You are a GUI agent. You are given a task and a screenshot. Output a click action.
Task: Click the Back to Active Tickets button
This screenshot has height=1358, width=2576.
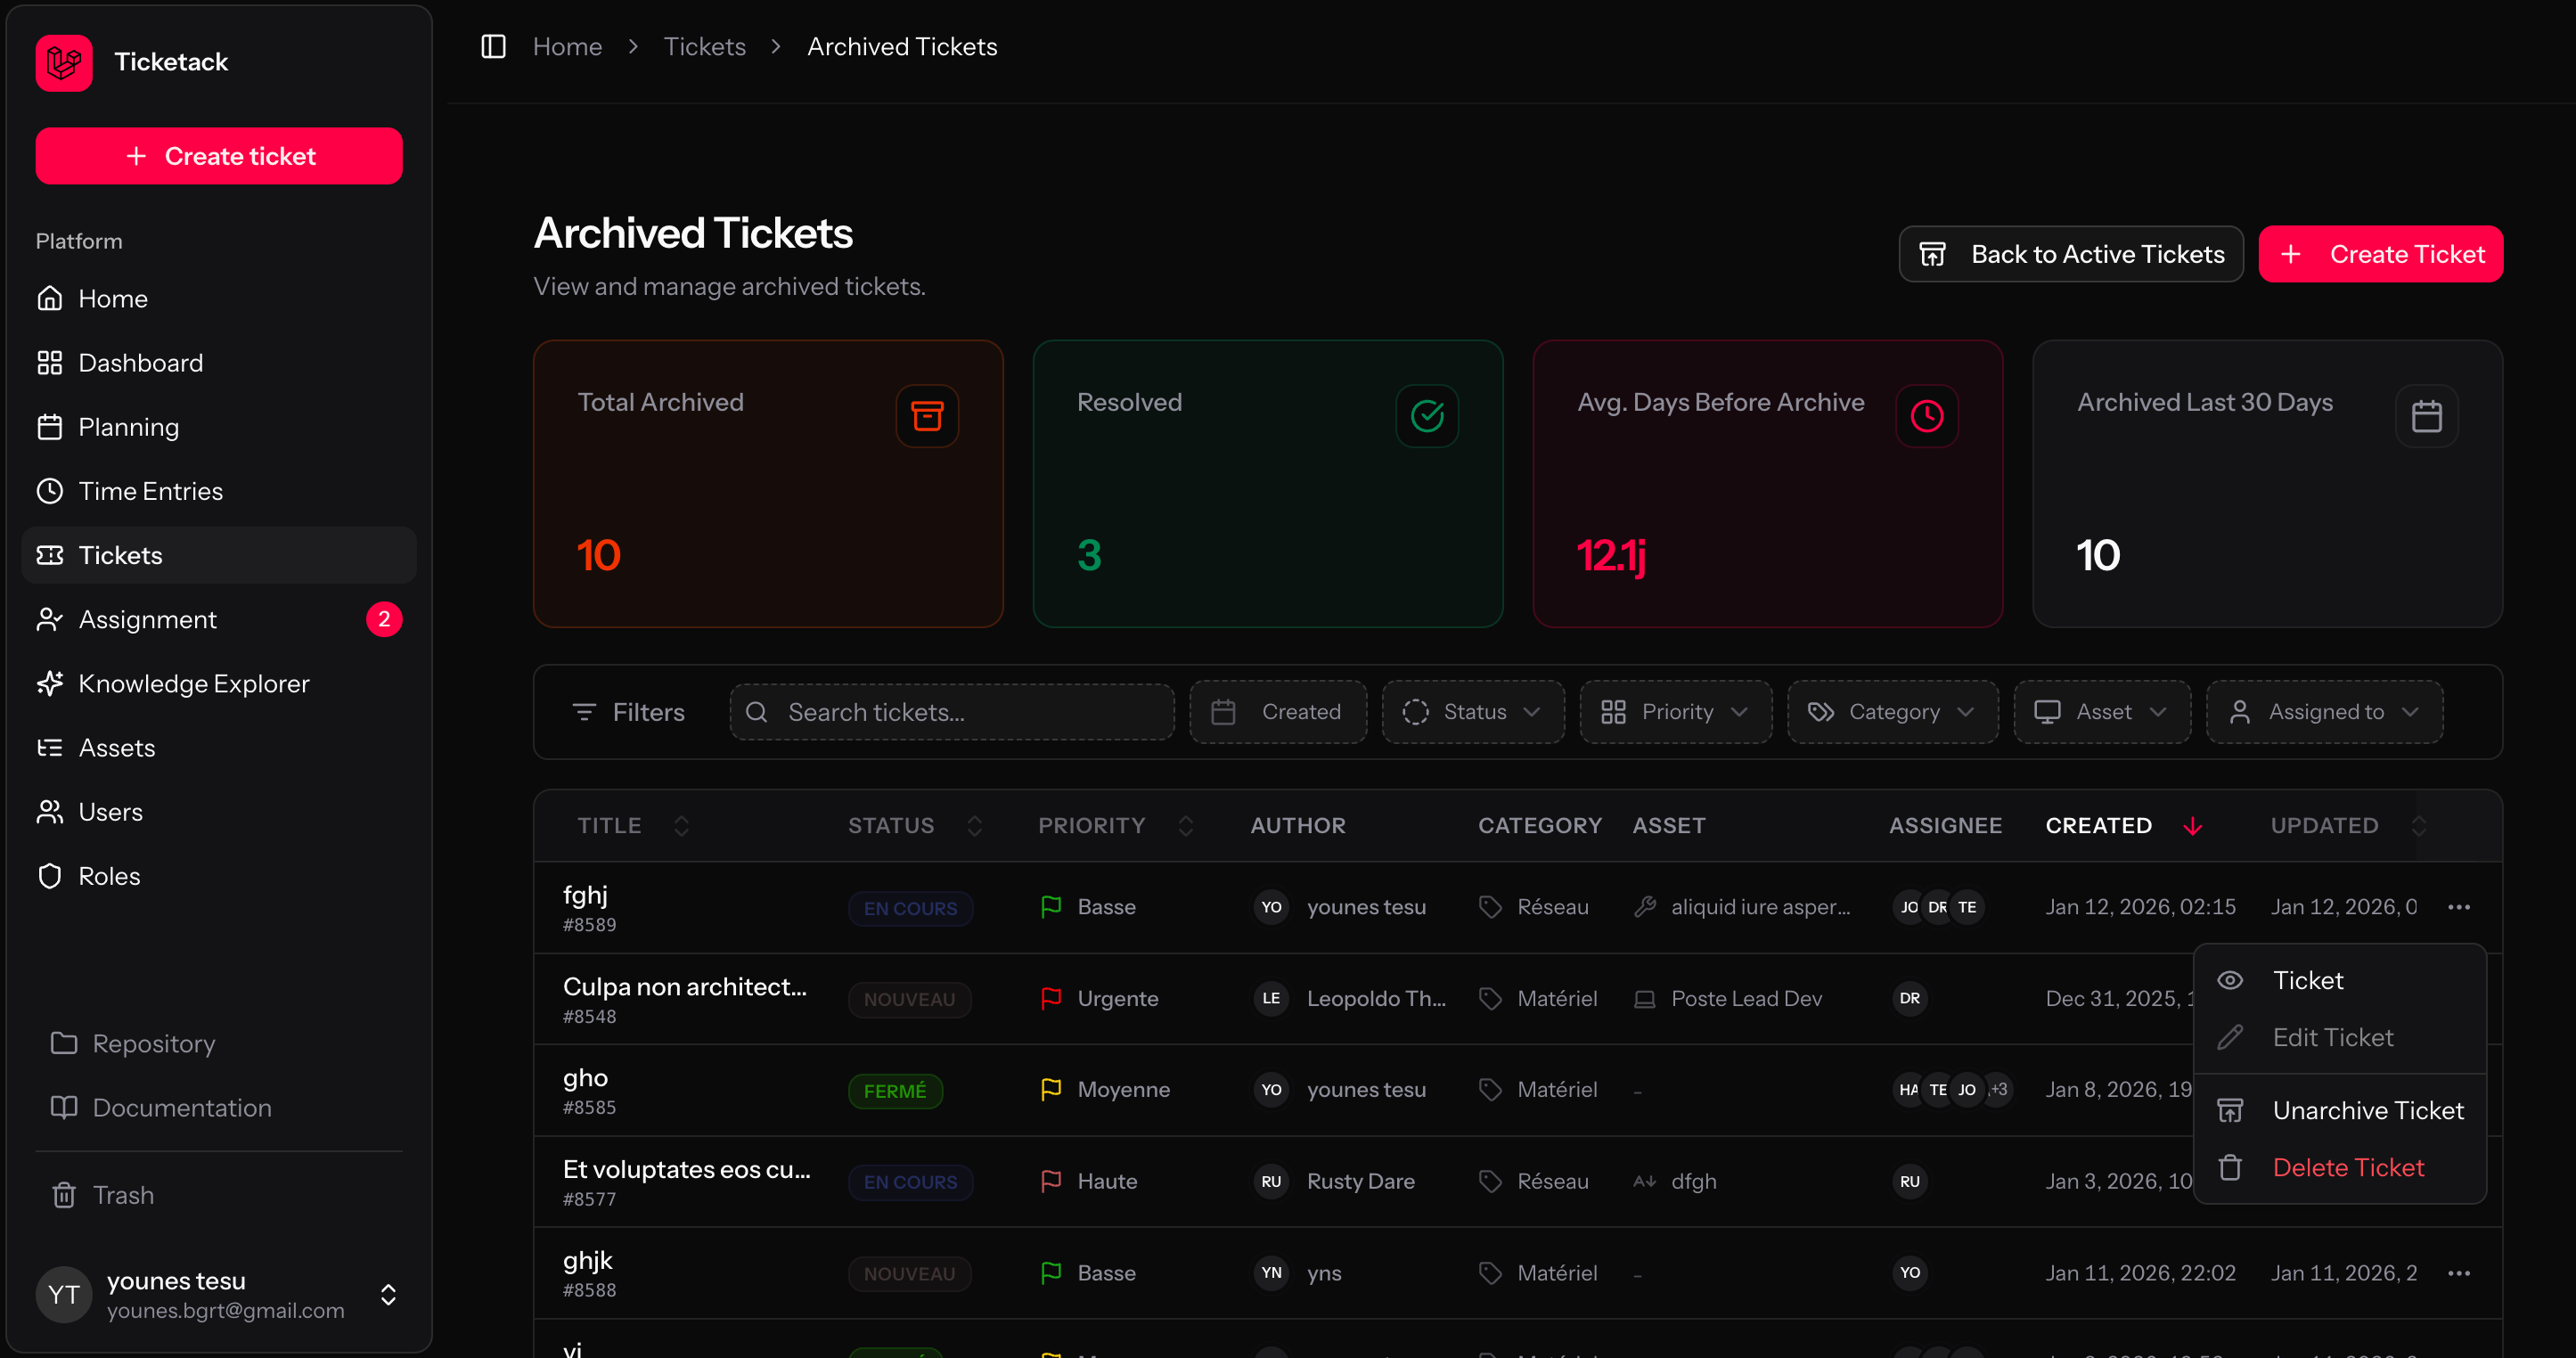pos(2069,253)
